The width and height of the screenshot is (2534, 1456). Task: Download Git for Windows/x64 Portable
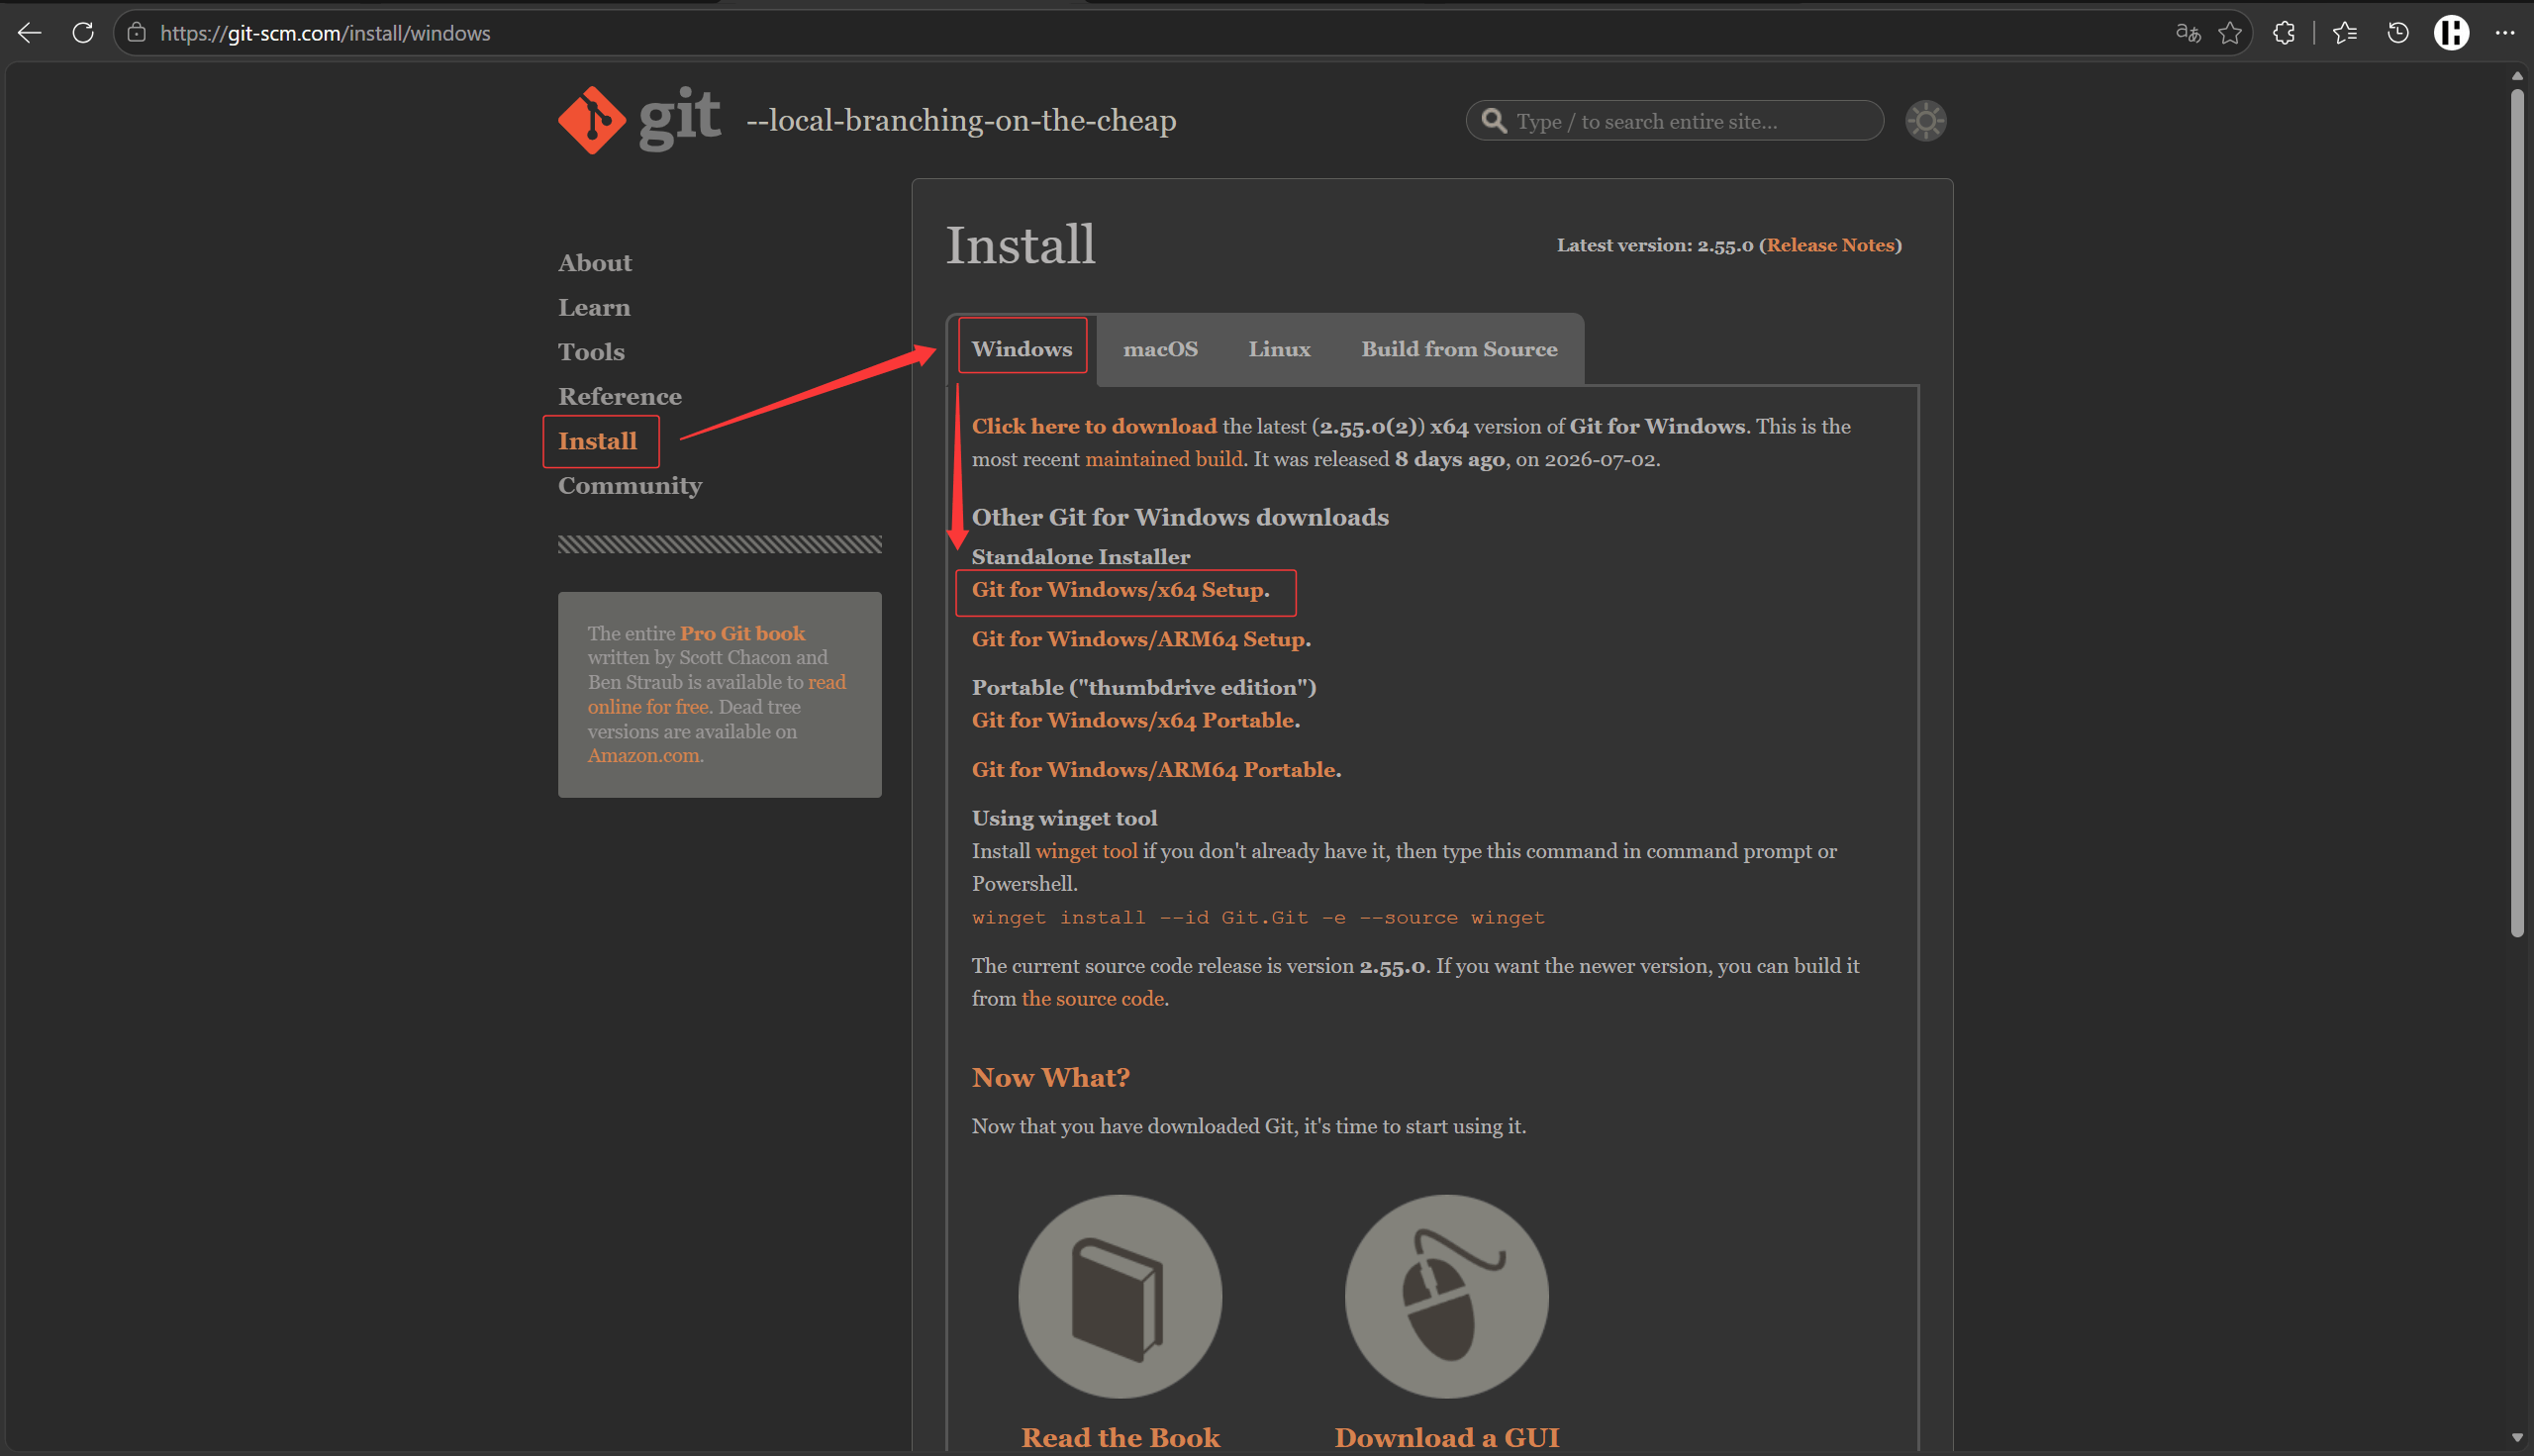pyautogui.click(x=1133, y=720)
